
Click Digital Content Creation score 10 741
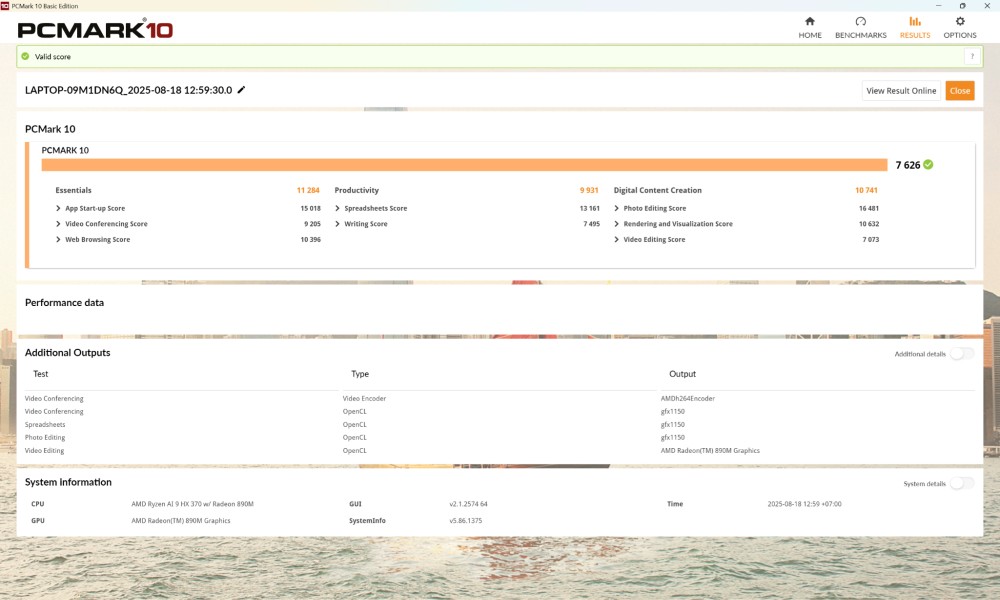coord(866,190)
